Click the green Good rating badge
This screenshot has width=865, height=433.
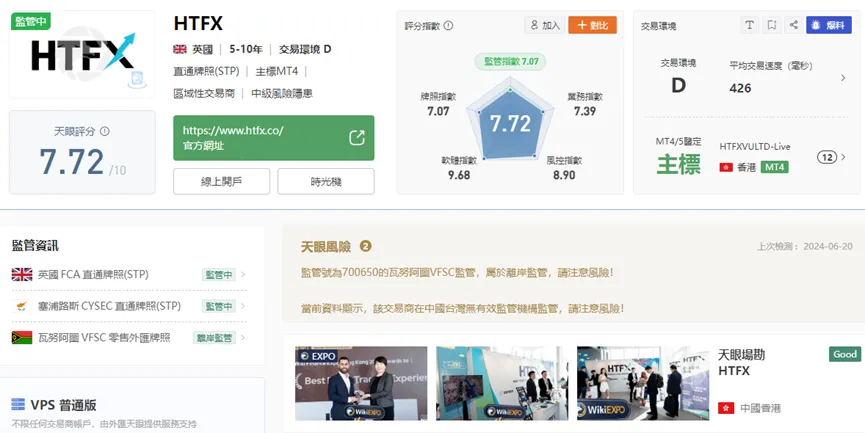pos(845,354)
